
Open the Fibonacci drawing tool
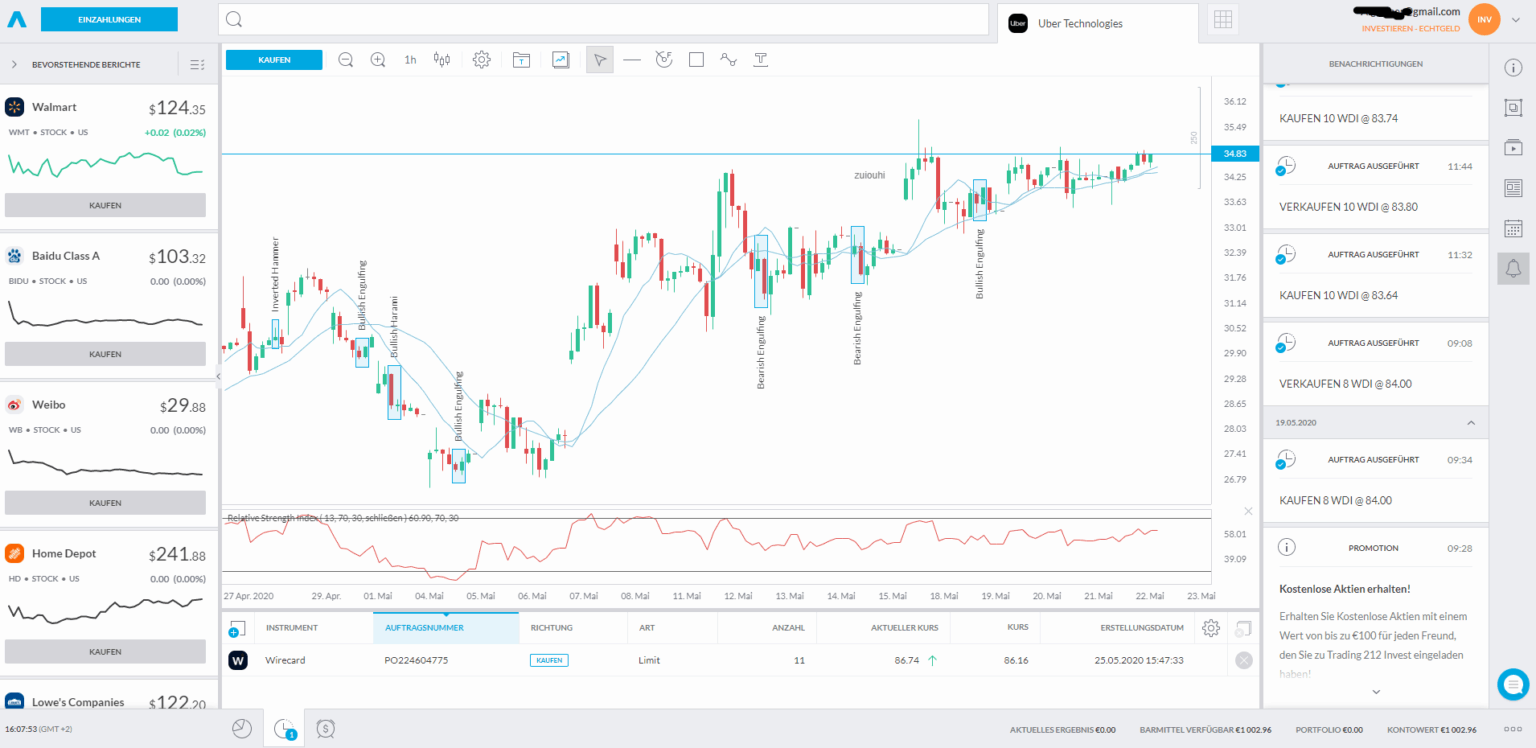click(x=664, y=59)
